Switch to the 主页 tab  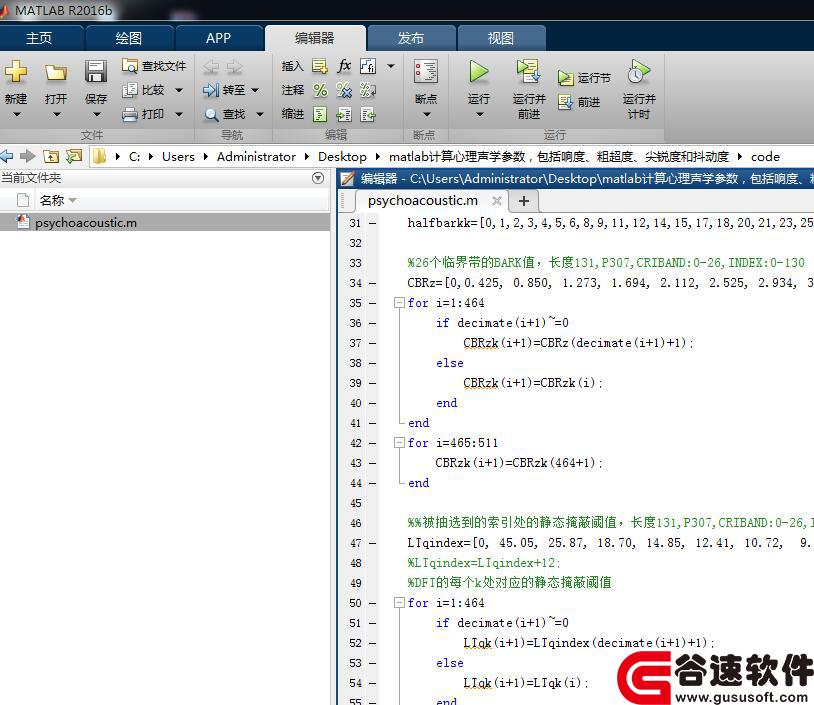pos(39,38)
